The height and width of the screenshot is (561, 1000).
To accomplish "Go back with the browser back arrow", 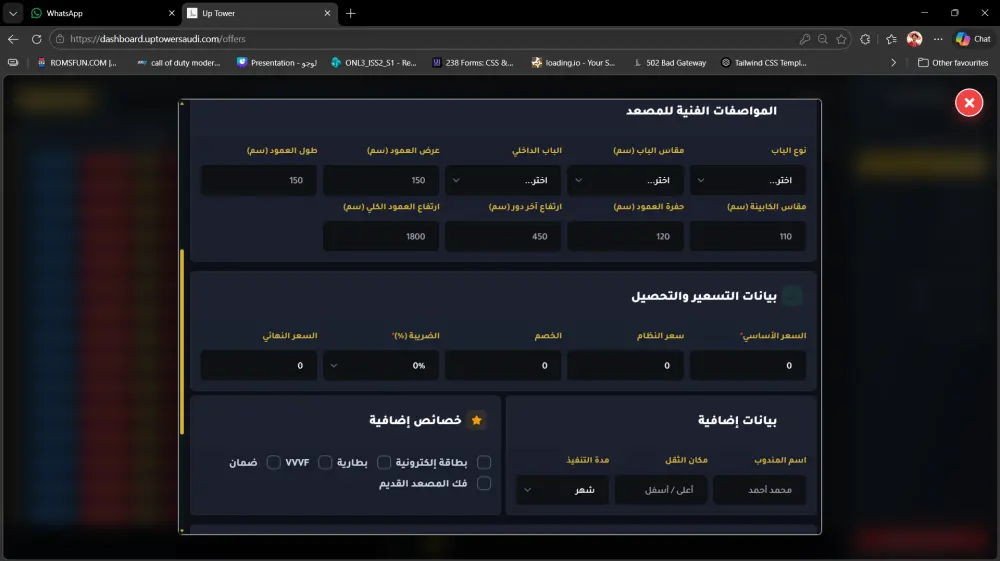I will [13, 39].
